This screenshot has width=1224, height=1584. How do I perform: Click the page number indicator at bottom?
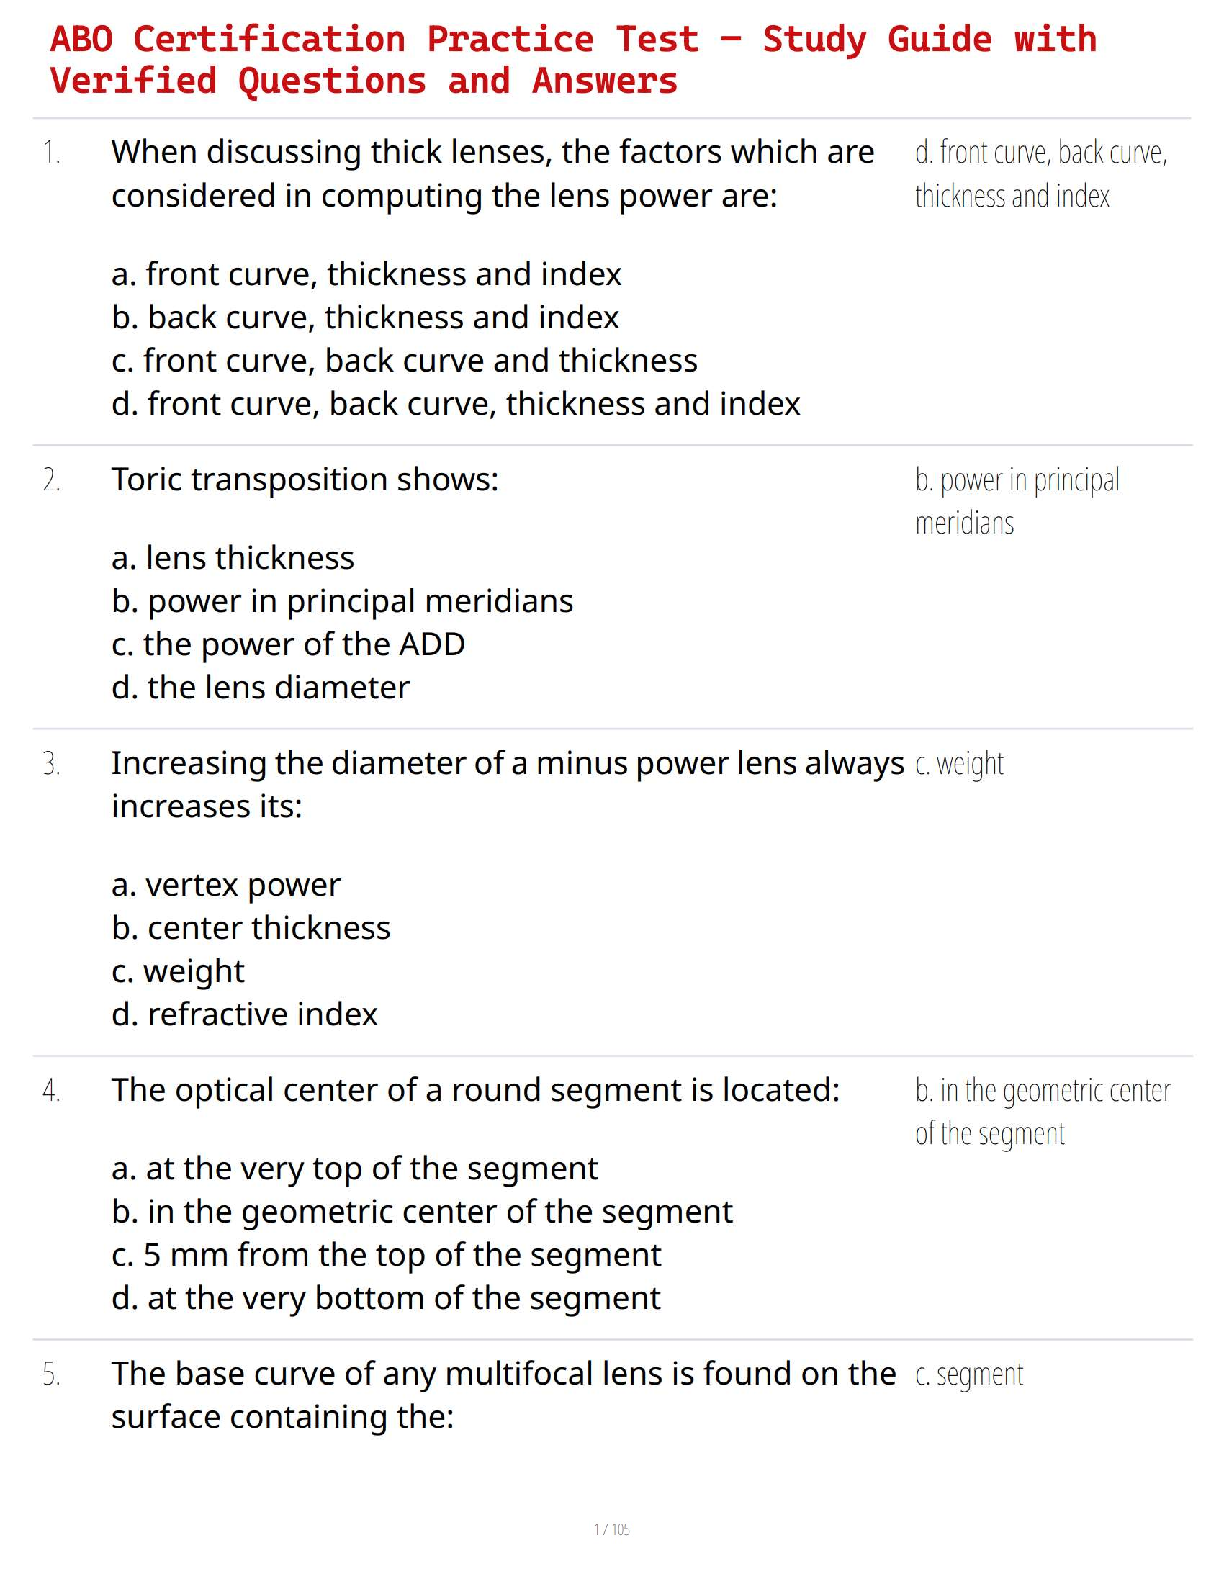(611, 1529)
